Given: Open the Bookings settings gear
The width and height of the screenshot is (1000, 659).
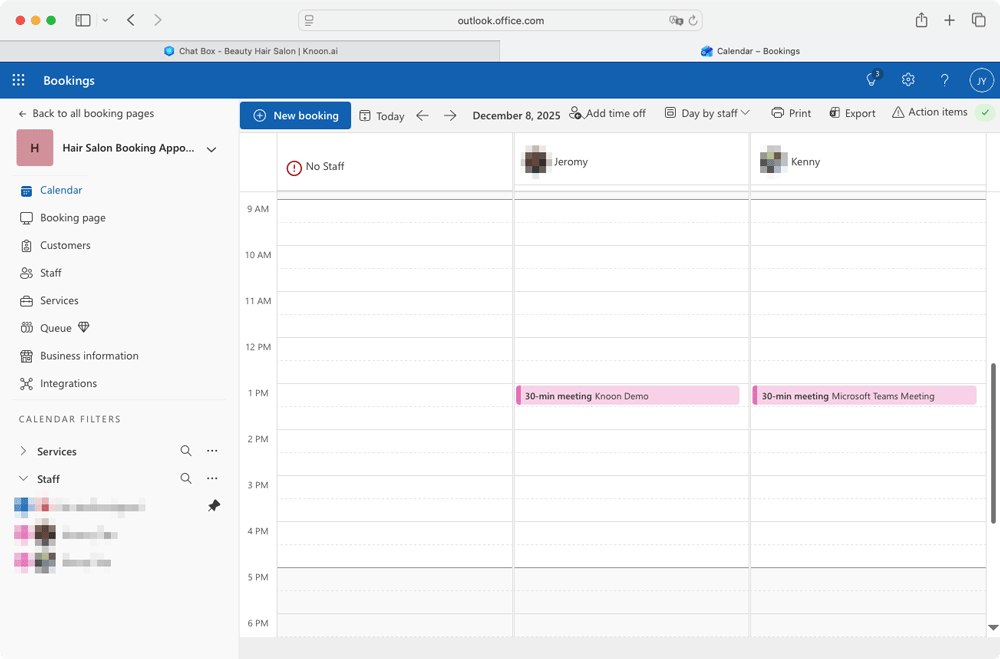Looking at the screenshot, I should point(908,80).
